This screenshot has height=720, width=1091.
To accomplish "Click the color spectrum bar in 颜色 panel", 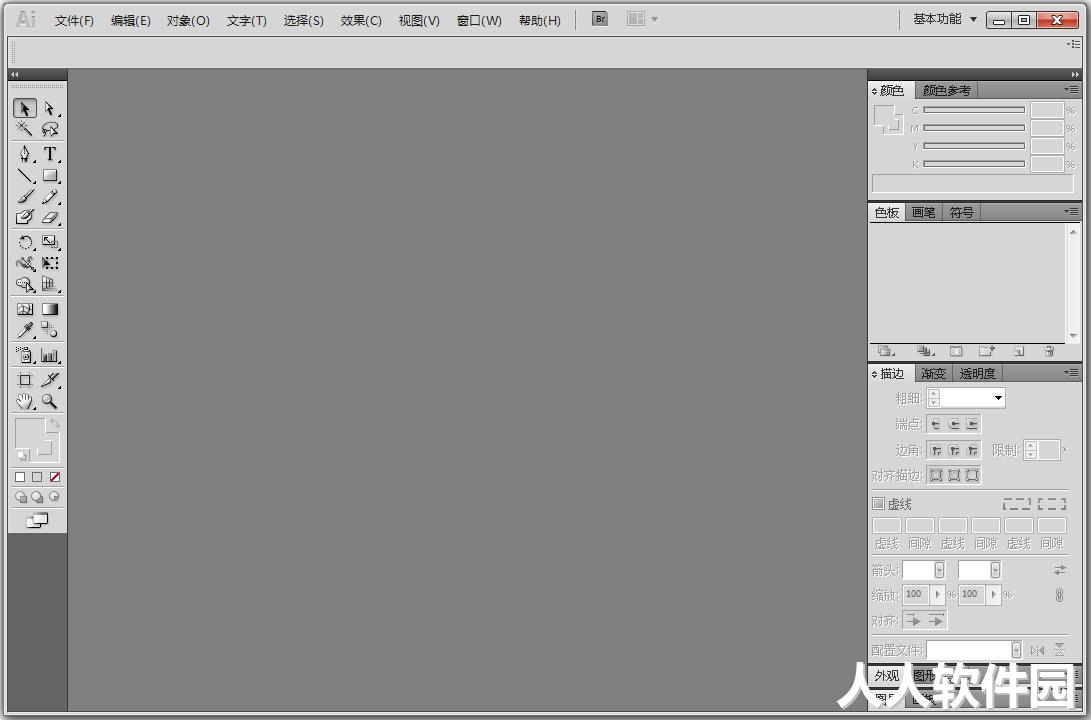I will pos(972,183).
